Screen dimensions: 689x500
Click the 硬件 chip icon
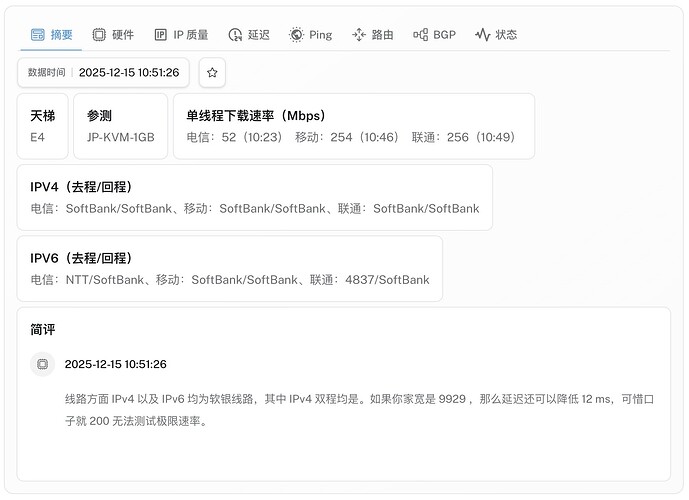pos(99,35)
